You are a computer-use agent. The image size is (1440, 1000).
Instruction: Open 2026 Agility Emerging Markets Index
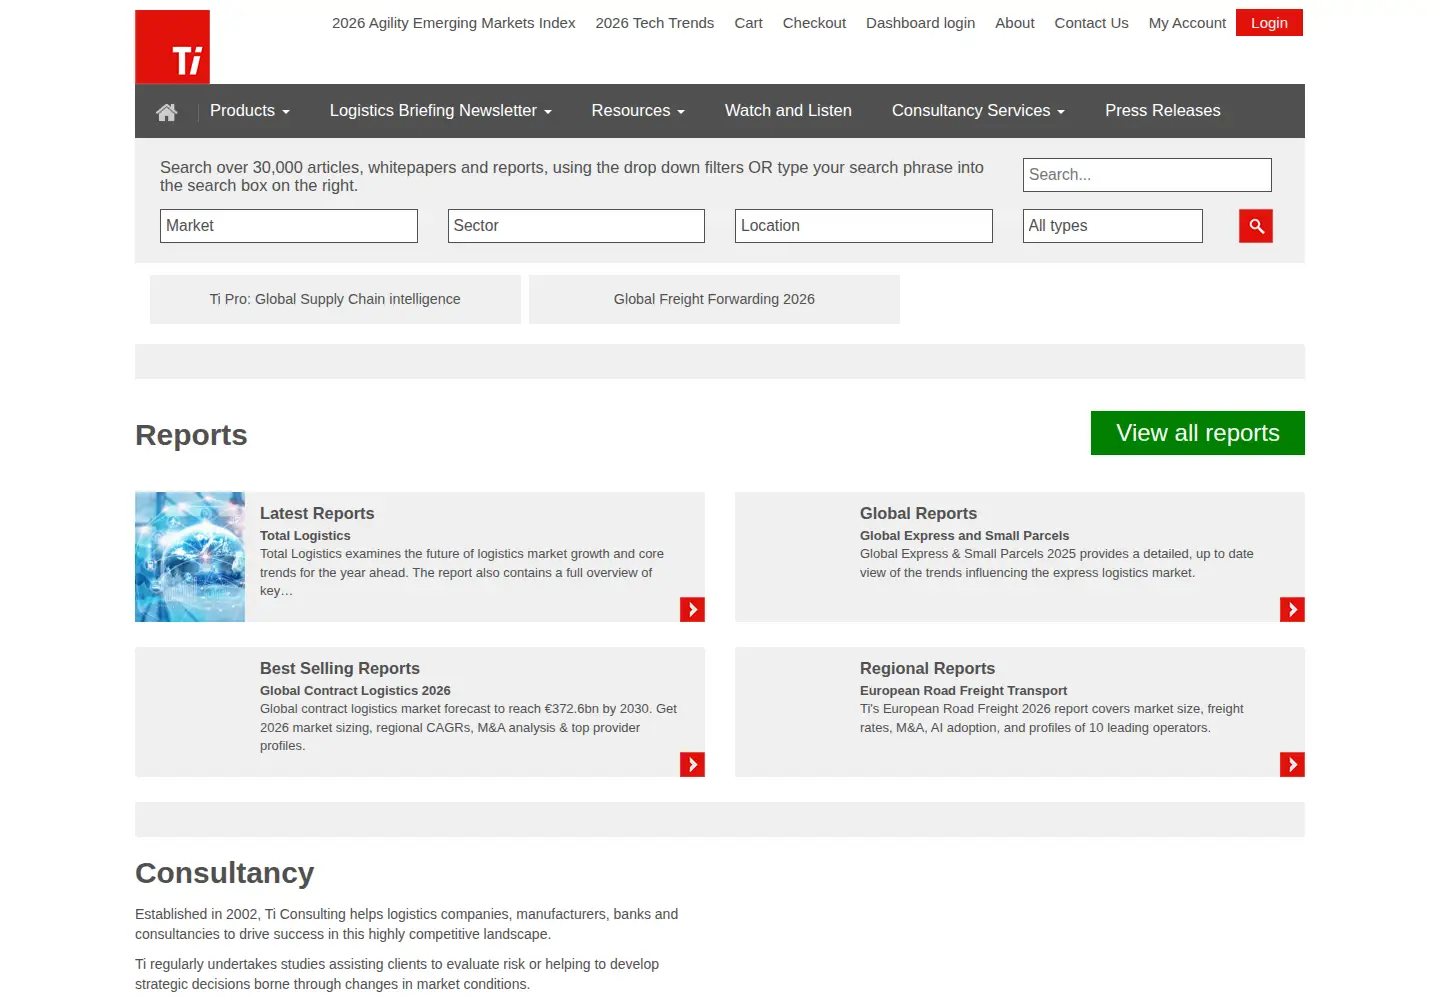454,23
